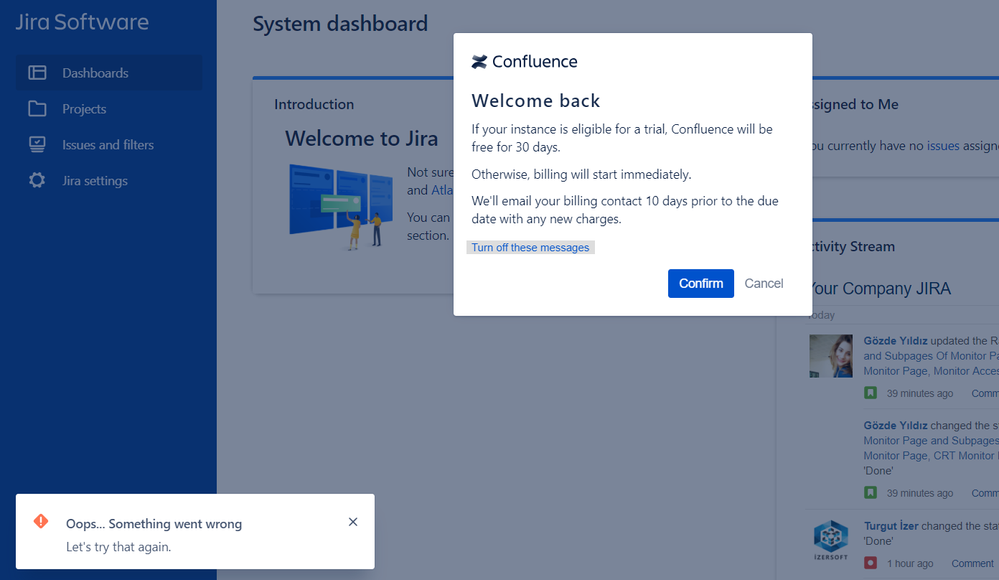
Task: Click the Dashboards icon in sidebar
Action: [x=37, y=73]
